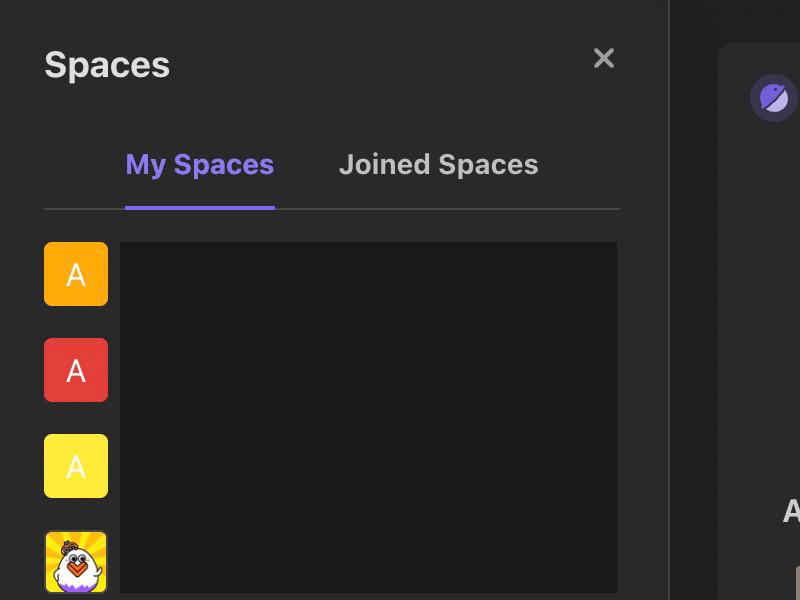Screen dimensions: 800x600
Task: Switch to the My Spaces tab
Action: tap(199, 165)
